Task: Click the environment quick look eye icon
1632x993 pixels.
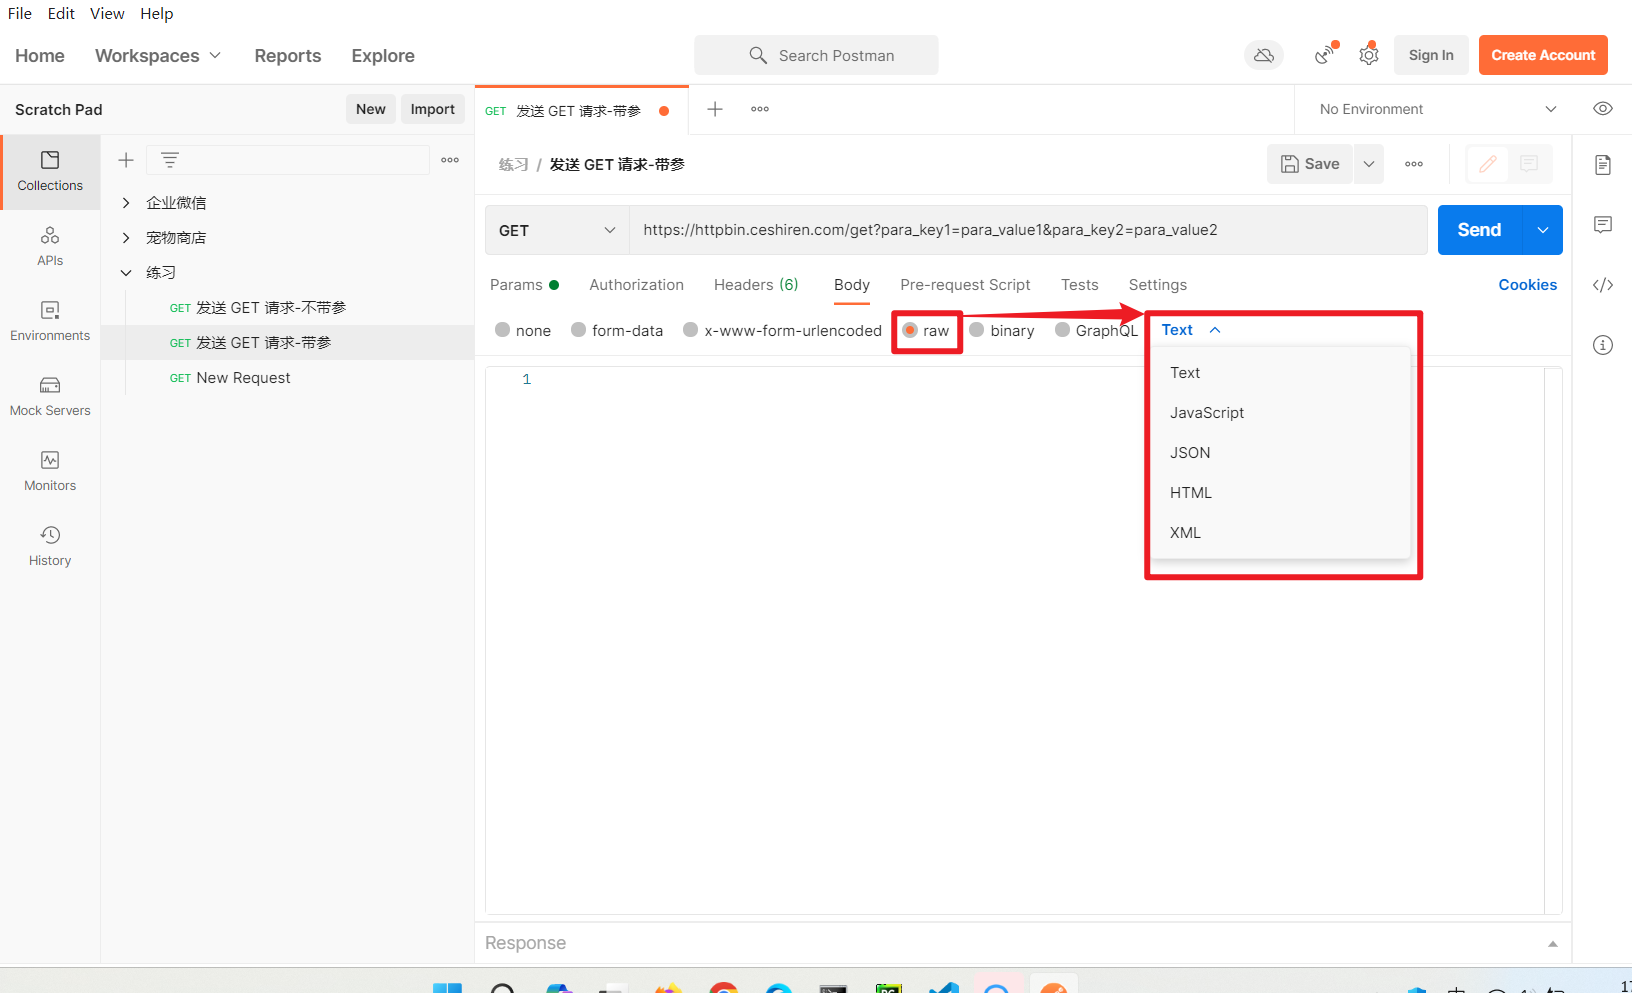Action: click(1603, 109)
